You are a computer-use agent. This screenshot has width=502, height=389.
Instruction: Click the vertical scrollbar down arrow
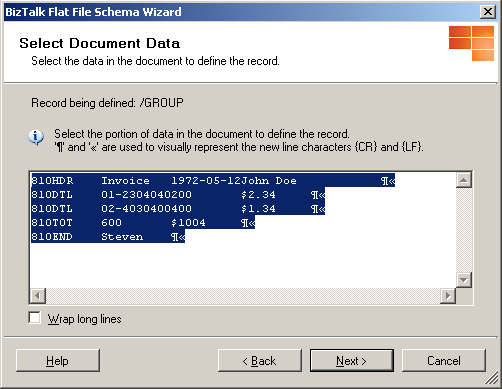464,280
